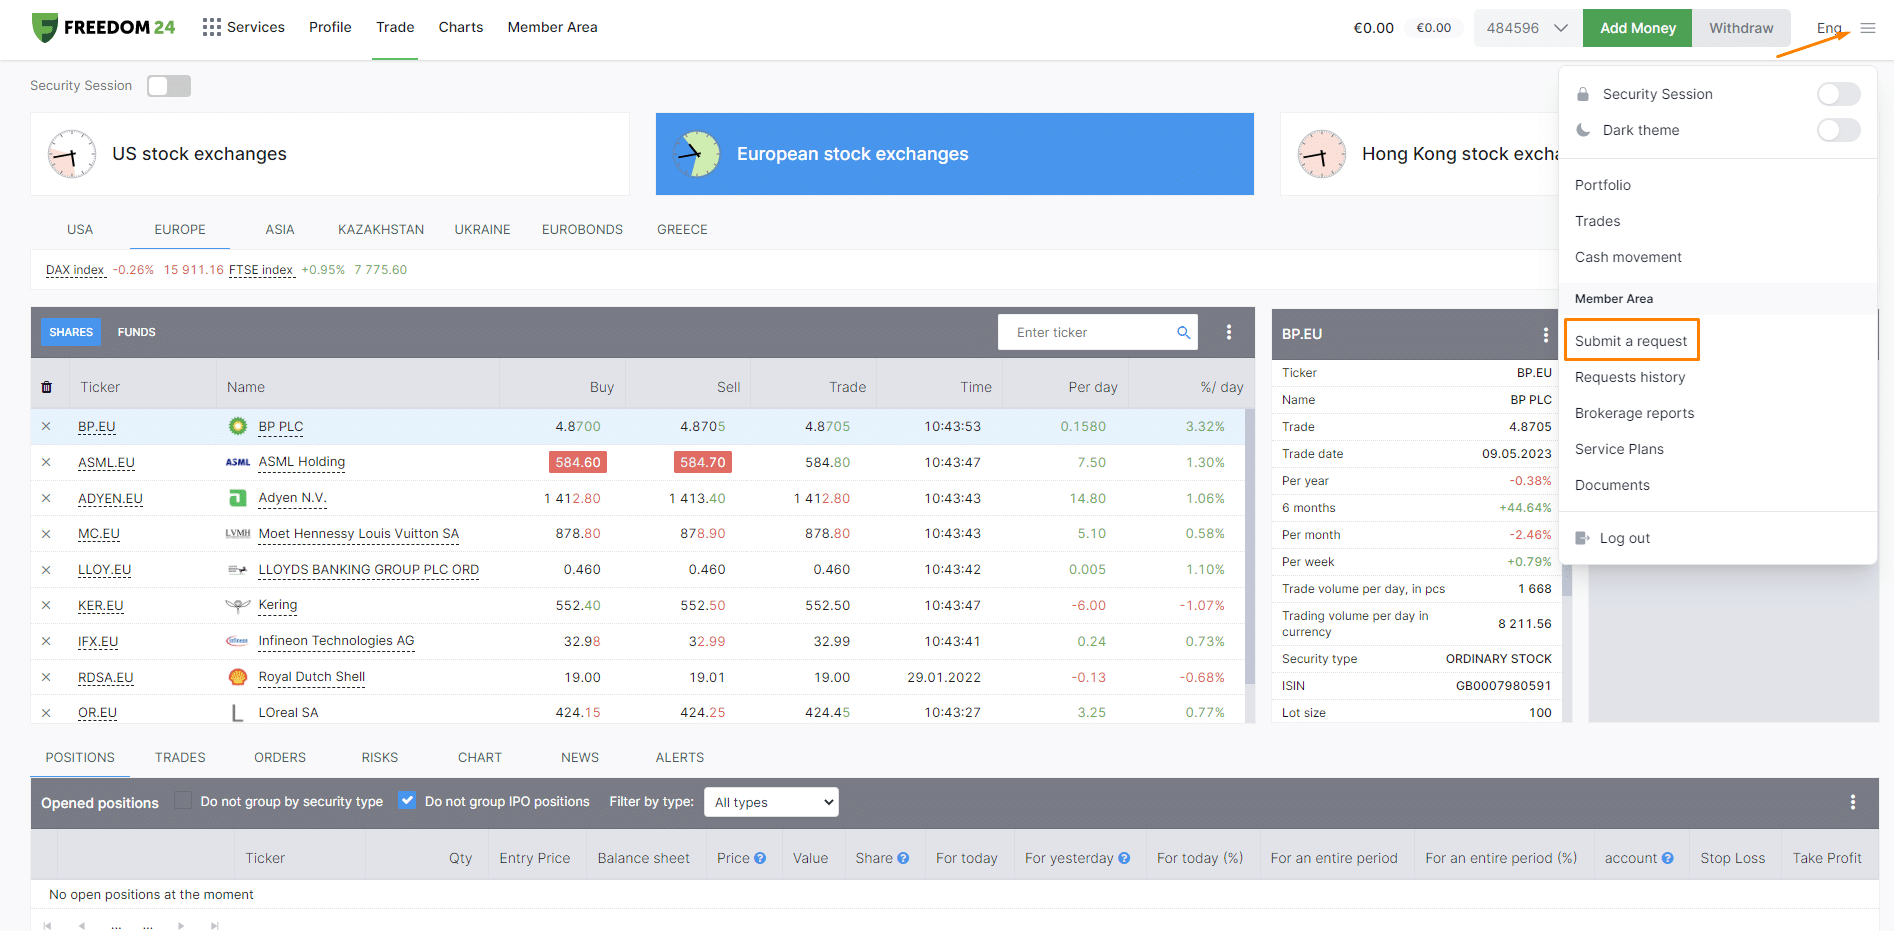1894x931 pixels.
Task: Click the Freedom 24 logo
Action: [x=103, y=27]
